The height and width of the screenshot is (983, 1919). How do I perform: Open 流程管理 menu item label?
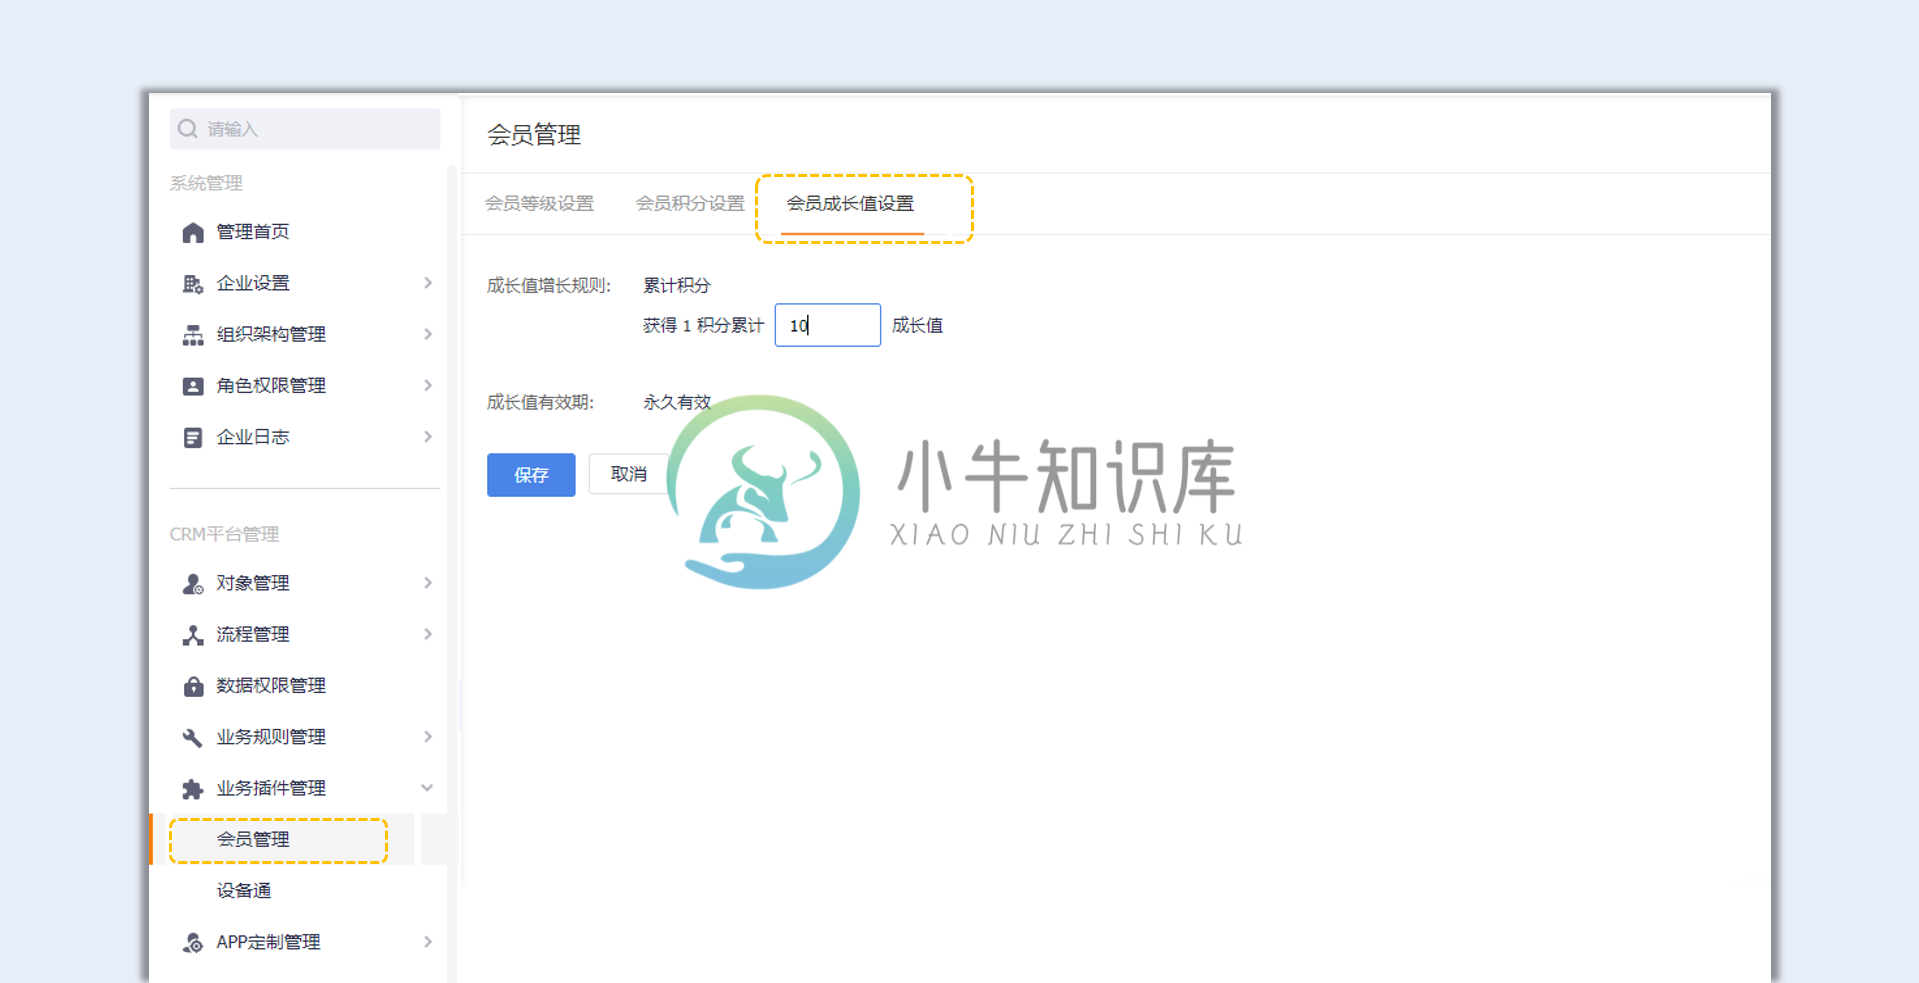[253, 635]
